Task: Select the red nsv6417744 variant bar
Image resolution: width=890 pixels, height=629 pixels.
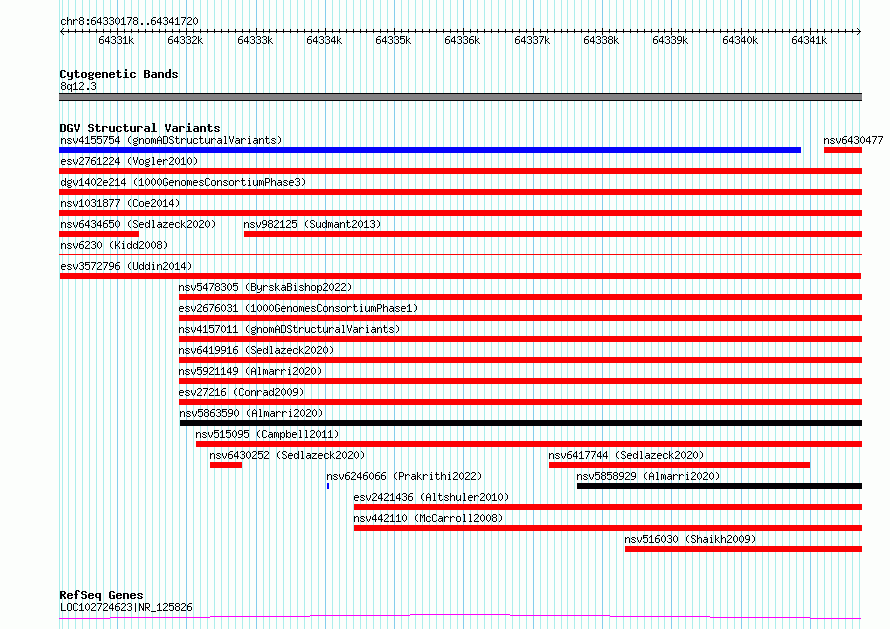Action: [x=679, y=465]
